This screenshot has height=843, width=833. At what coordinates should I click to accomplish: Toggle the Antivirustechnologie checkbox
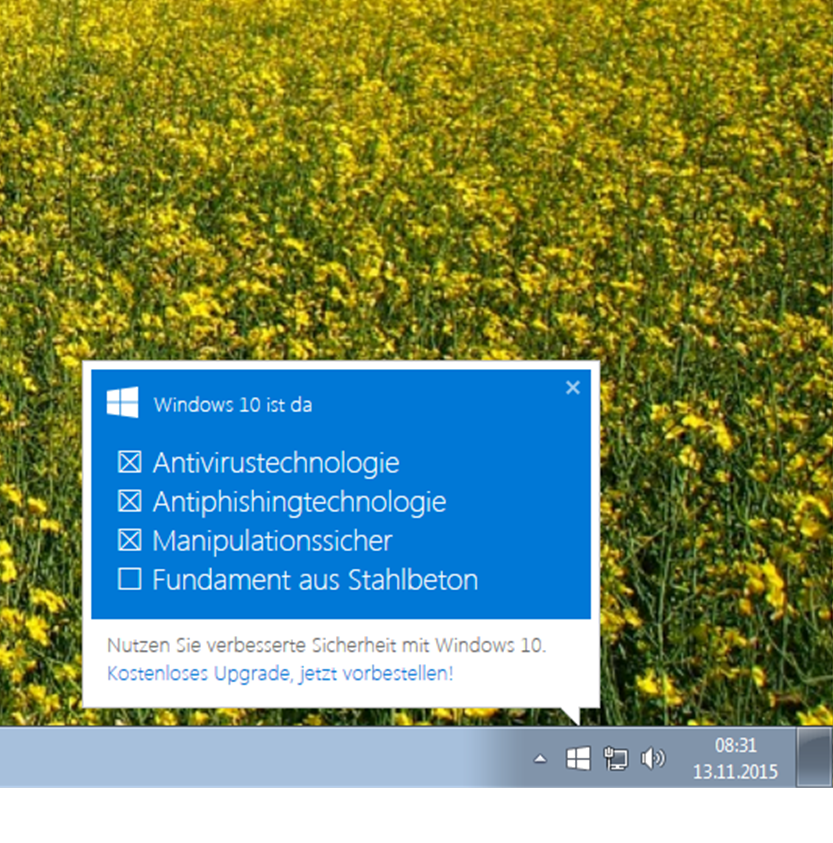point(130,462)
